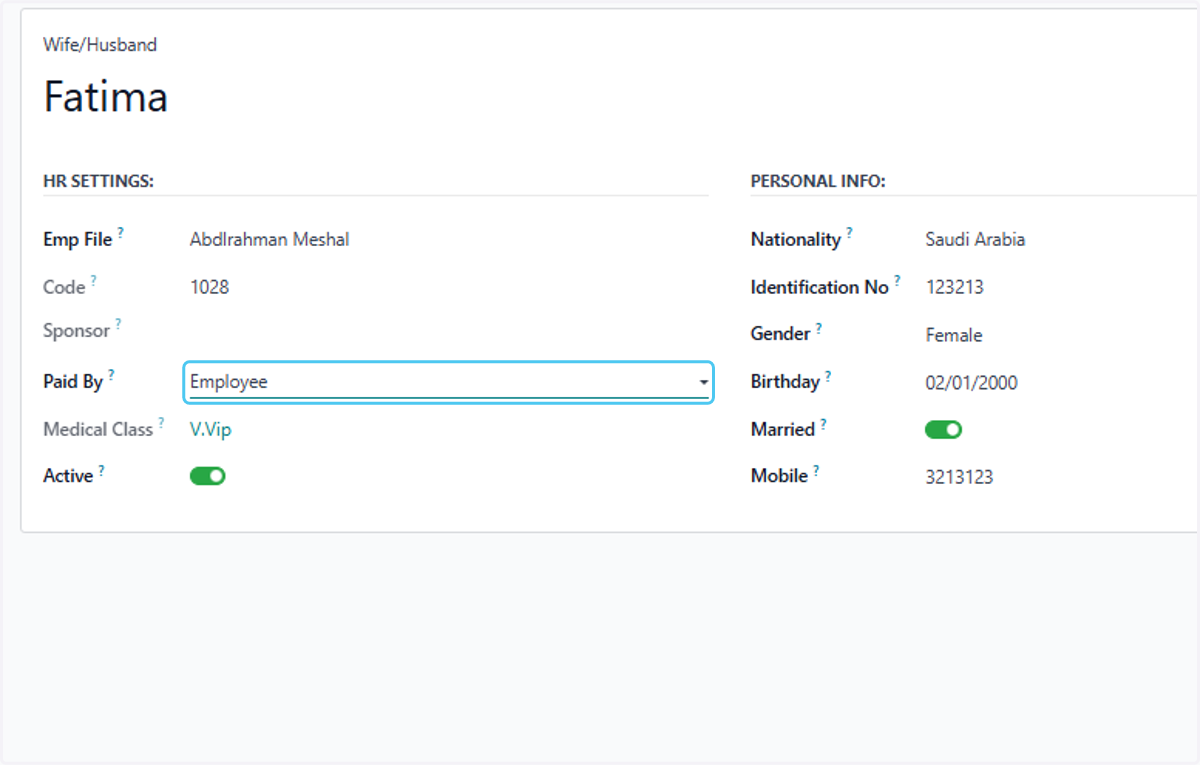The height and width of the screenshot is (765, 1200).
Task: Click the Abdlrahman Meshal Emp File value
Action: 270,239
